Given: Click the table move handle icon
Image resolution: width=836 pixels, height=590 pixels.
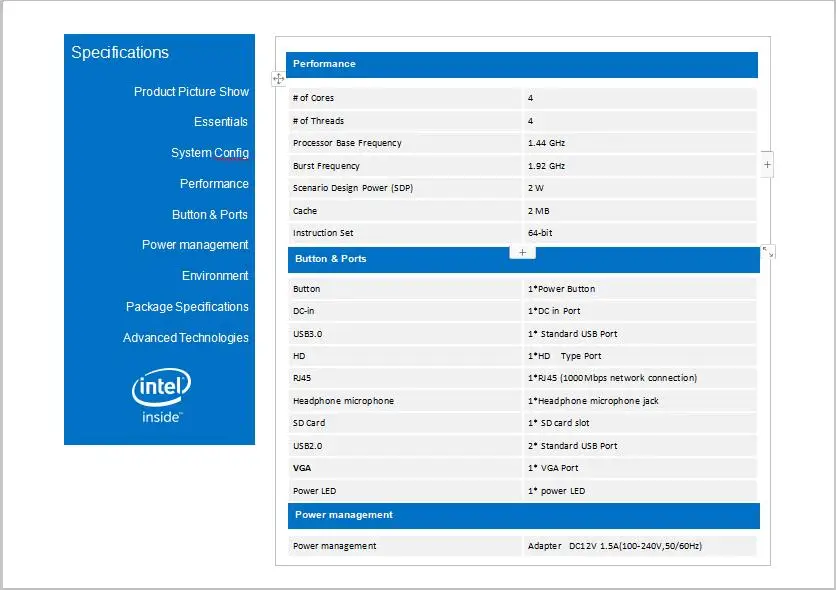Looking at the screenshot, I should [x=278, y=79].
